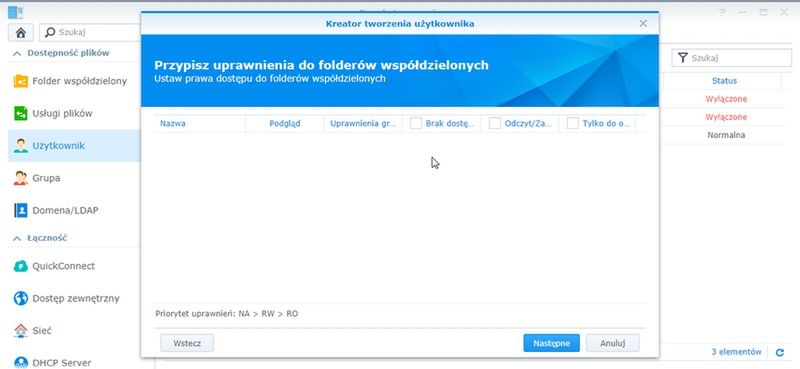The width and height of the screenshot is (800, 369).
Task: Open Usługi plików label in sidebar
Action: 62,113
